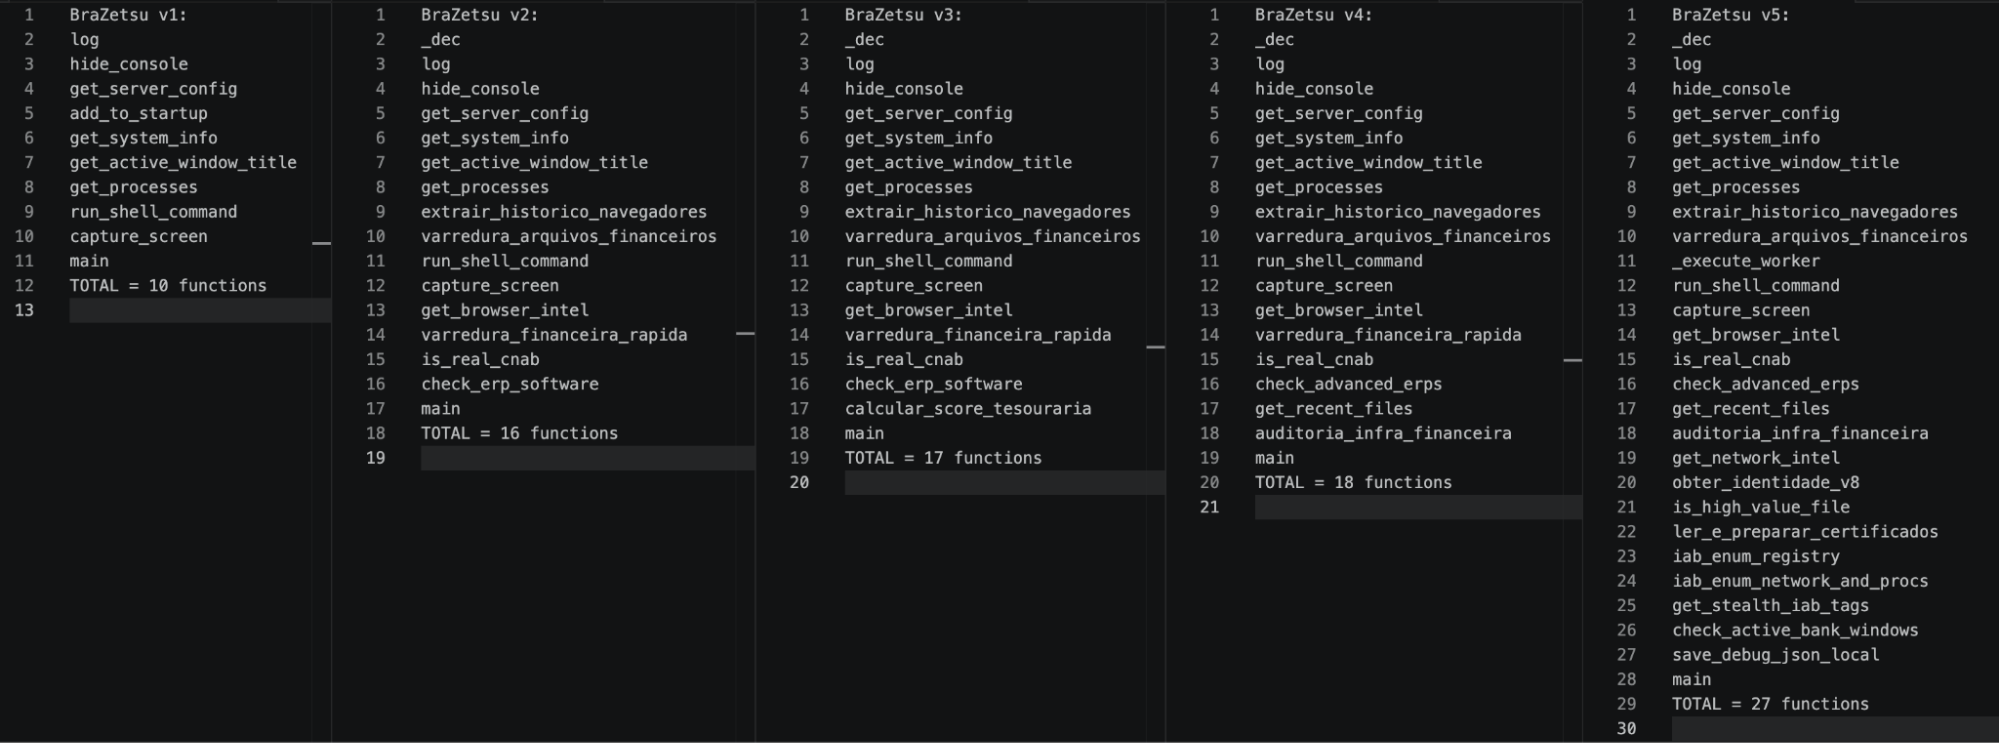The height and width of the screenshot is (743, 1999).
Task: Select check_advanced_erps in v4 pane
Action: click(1348, 384)
